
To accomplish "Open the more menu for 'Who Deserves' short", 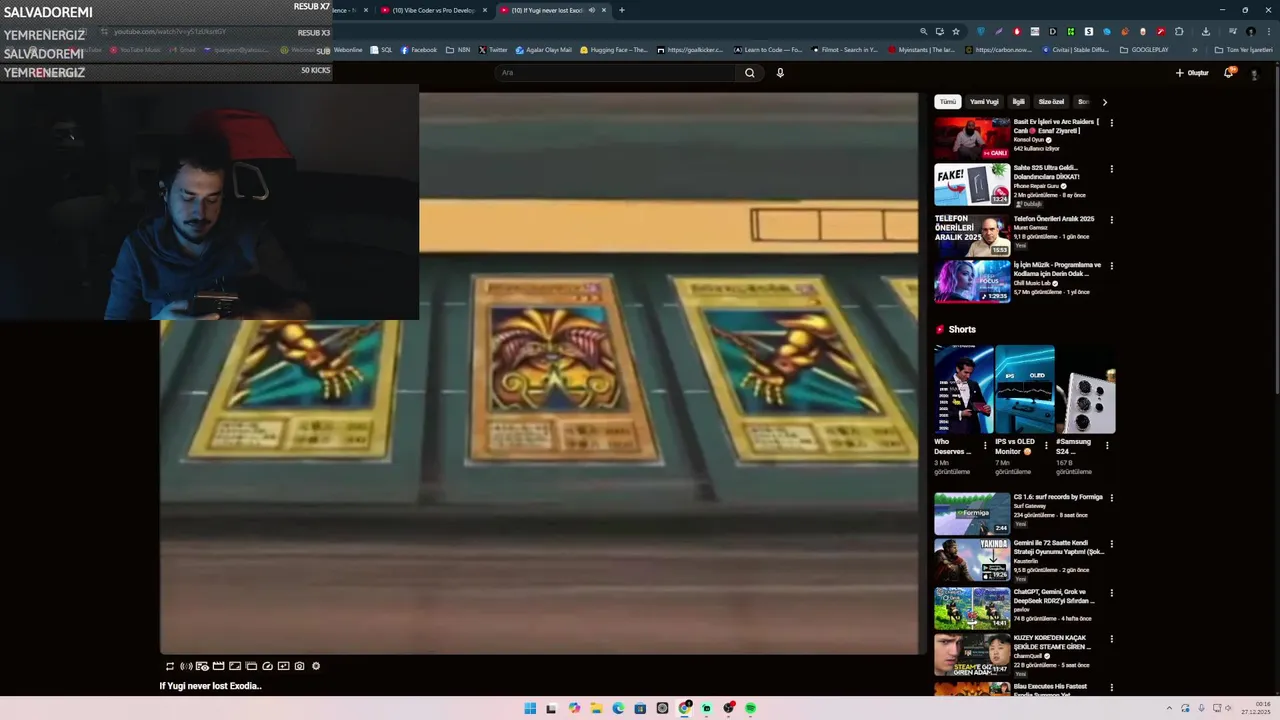I will (985, 445).
